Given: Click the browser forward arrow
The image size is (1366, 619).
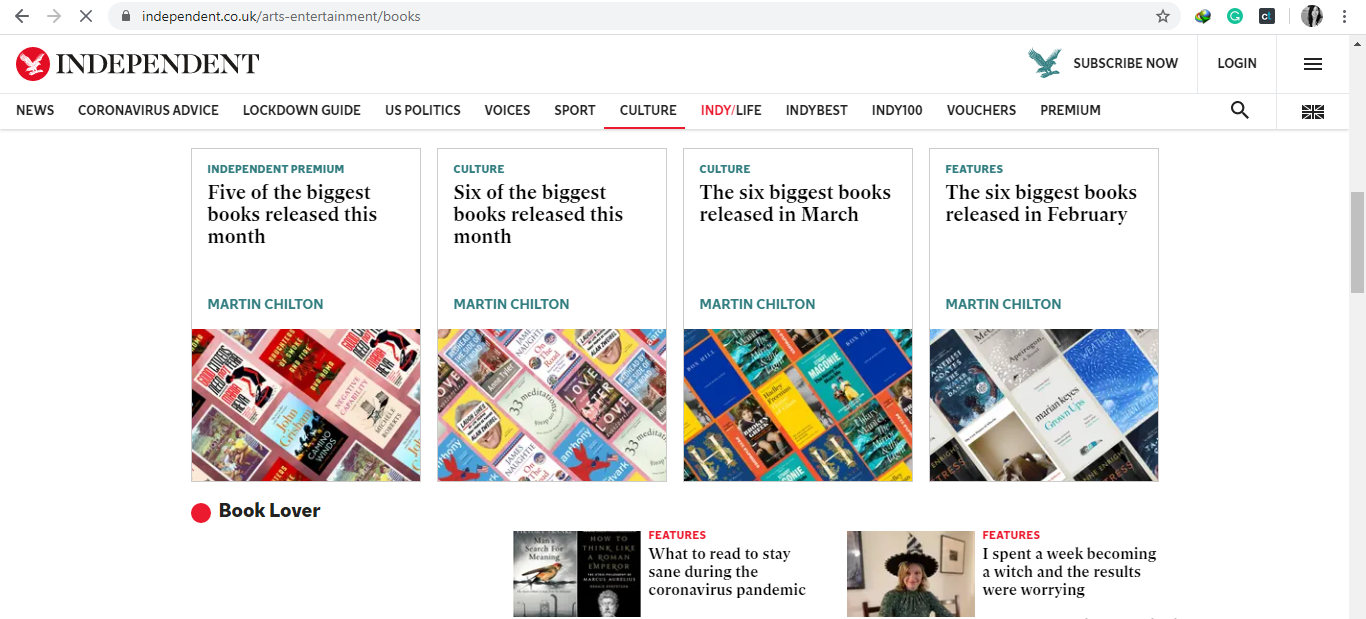Looking at the screenshot, I should coord(54,16).
